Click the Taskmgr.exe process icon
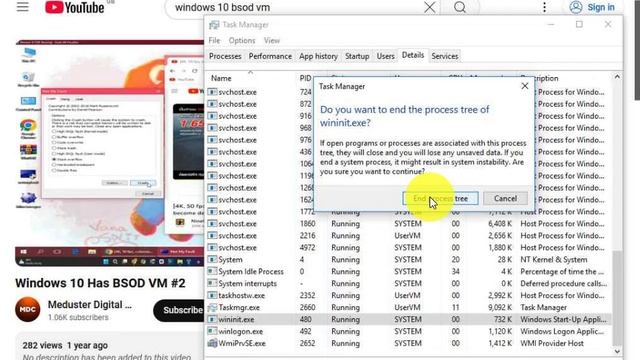Image resolution: width=640 pixels, height=360 pixels. click(x=212, y=307)
